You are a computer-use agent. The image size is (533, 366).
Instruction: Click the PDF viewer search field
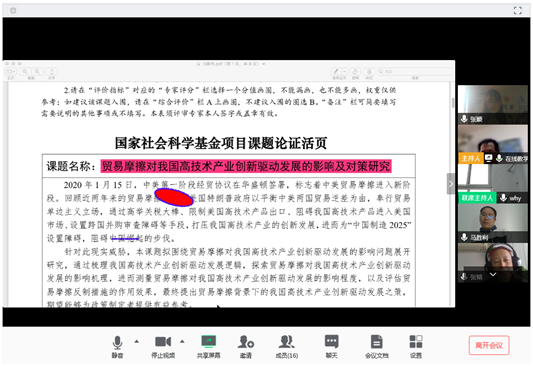[x=415, y=72]
